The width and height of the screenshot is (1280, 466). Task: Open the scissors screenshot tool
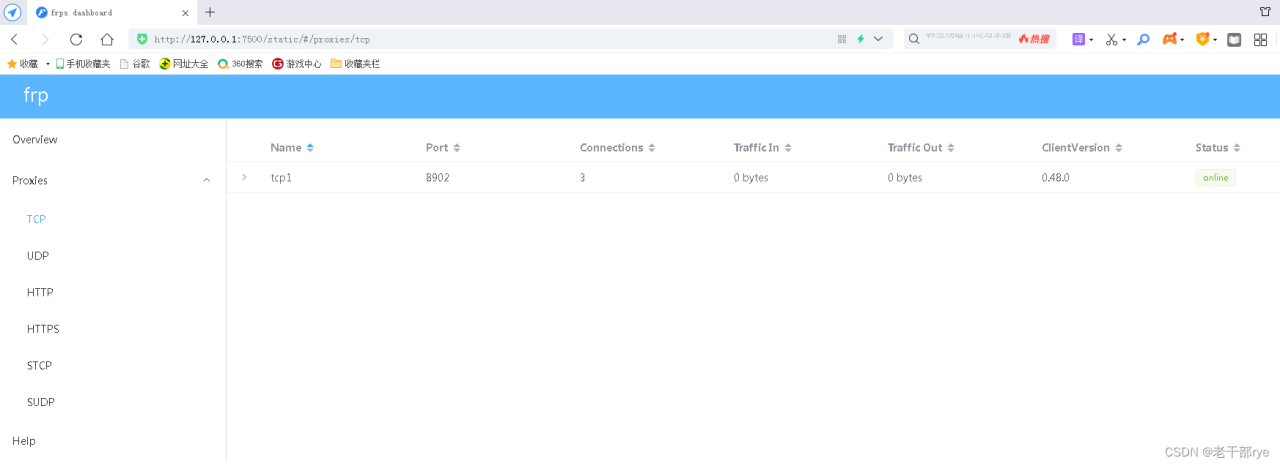click(1111, 39)
